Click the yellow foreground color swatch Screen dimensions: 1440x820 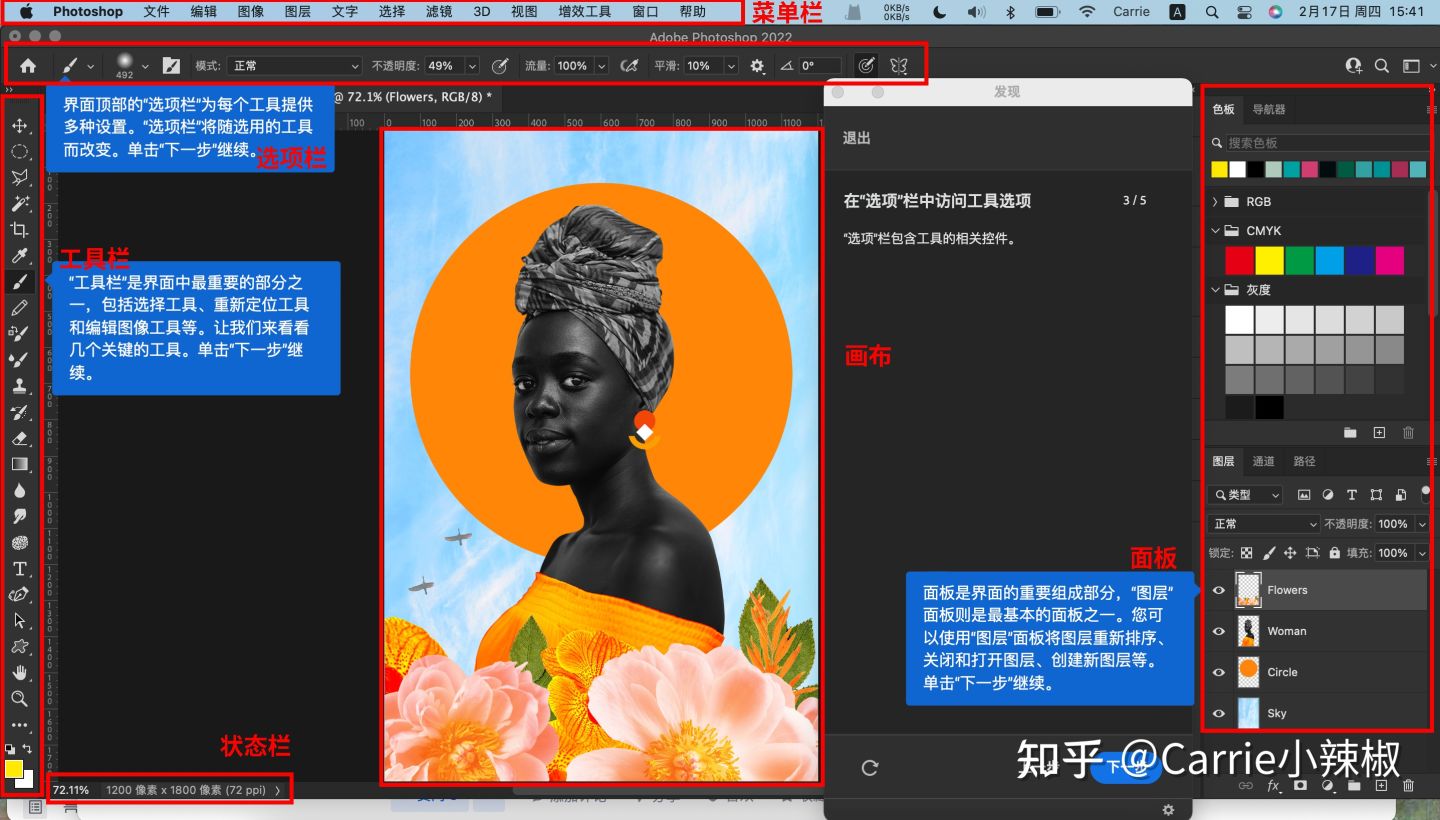[13, 768]
